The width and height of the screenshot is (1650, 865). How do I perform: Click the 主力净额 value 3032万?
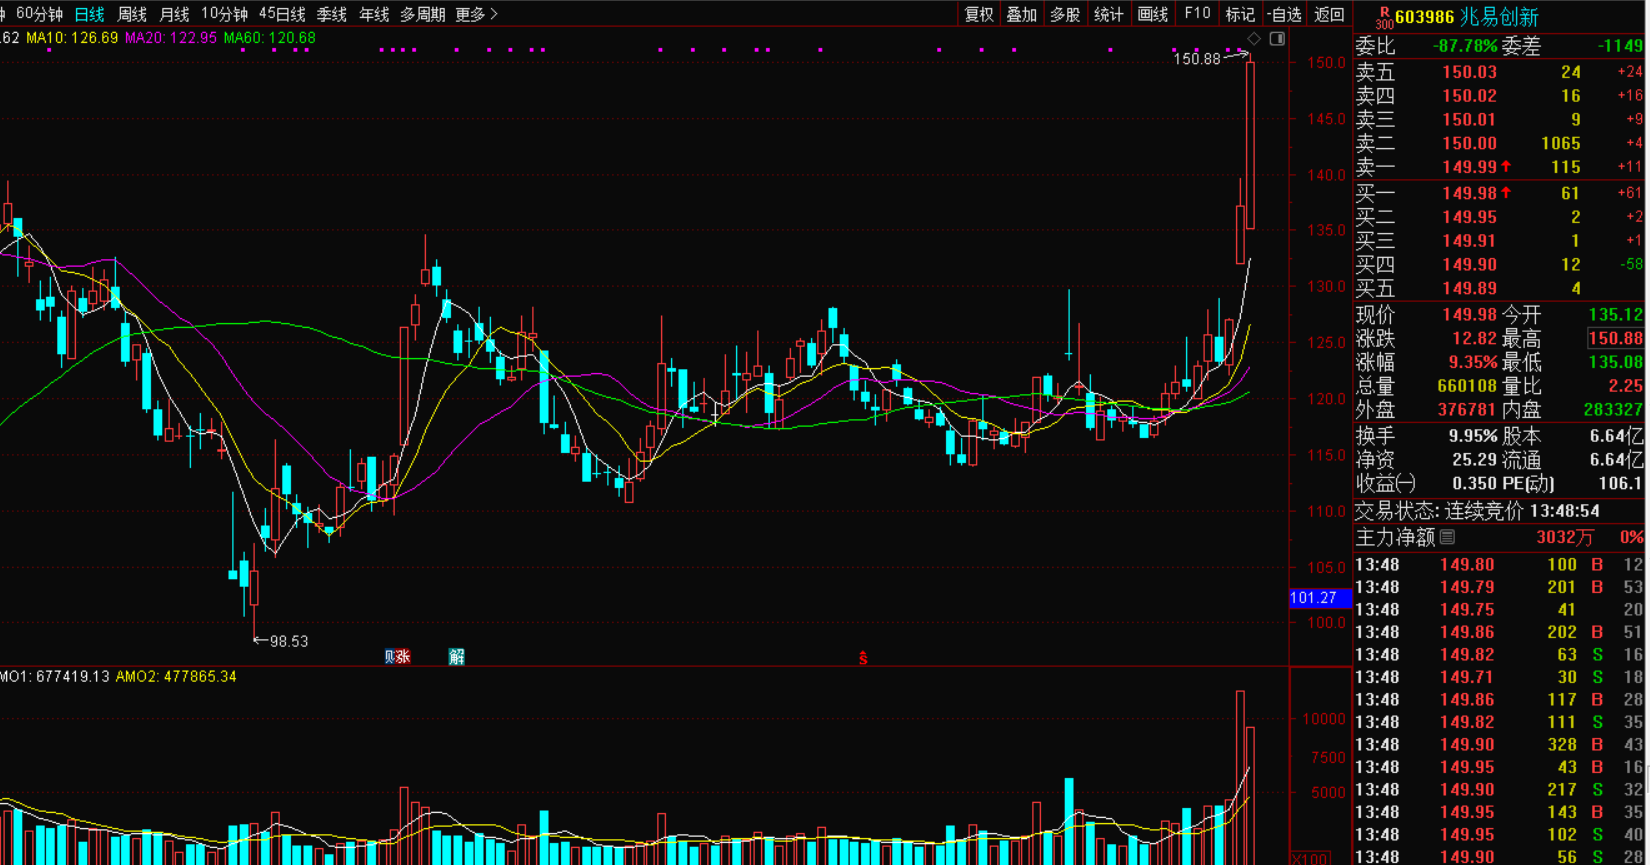pyautogui.click(x=1565, y=537)
